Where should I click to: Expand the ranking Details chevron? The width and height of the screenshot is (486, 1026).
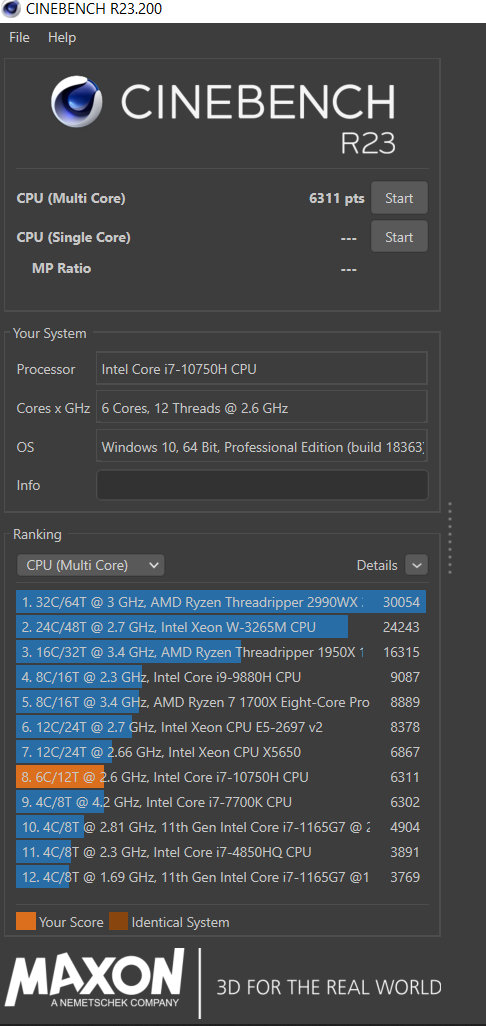[x=416, y=565]
